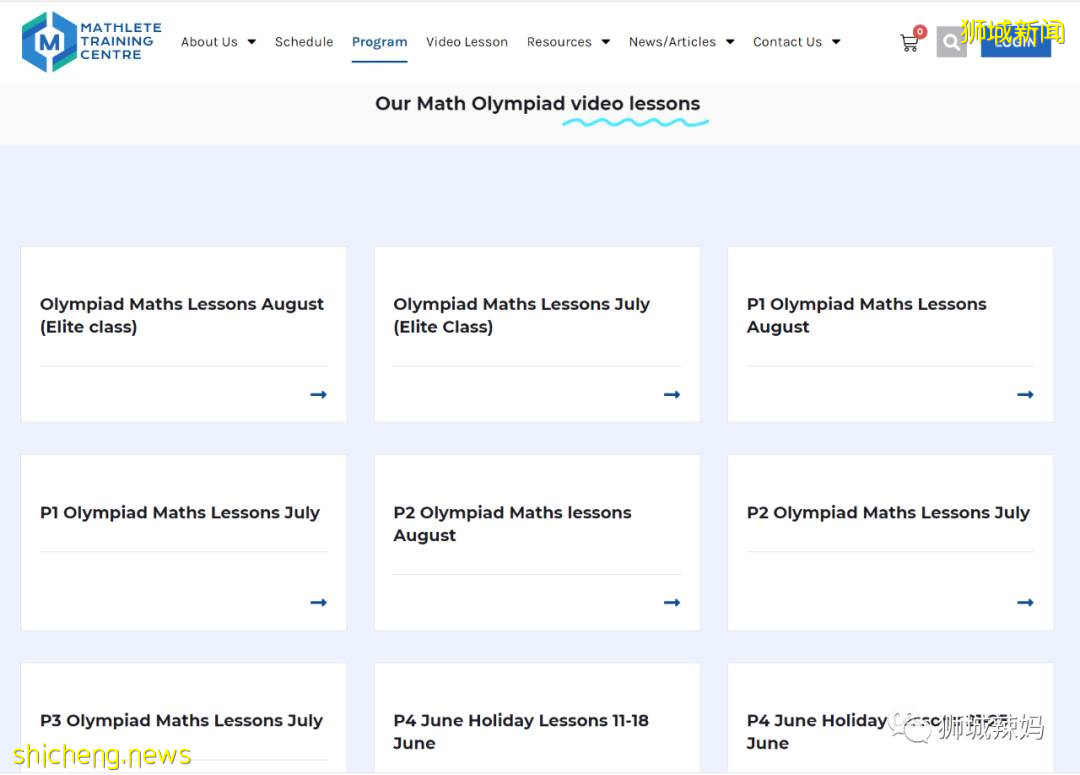Open P3 Olympiad Maths Lessons July title

point(181,721)
